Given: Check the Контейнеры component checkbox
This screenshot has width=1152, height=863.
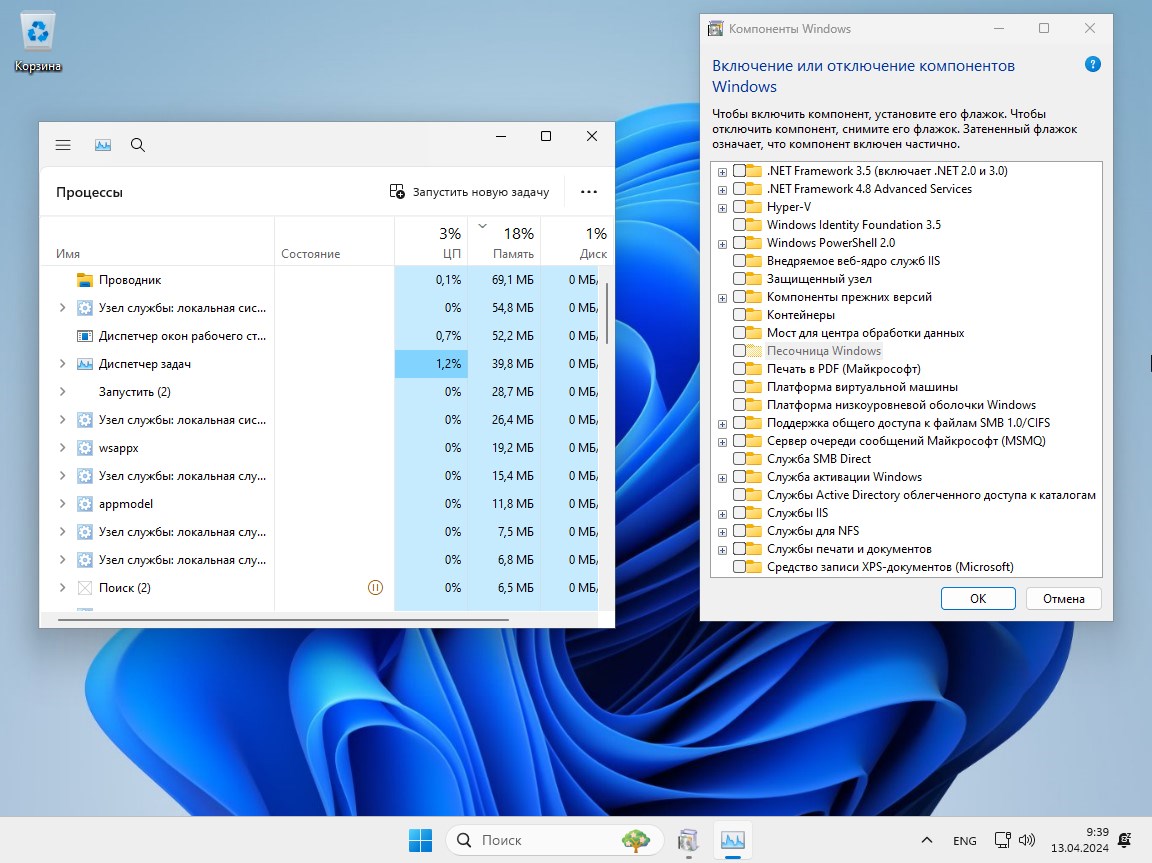Looking at the screenshot, I should [x=739, y=315].
